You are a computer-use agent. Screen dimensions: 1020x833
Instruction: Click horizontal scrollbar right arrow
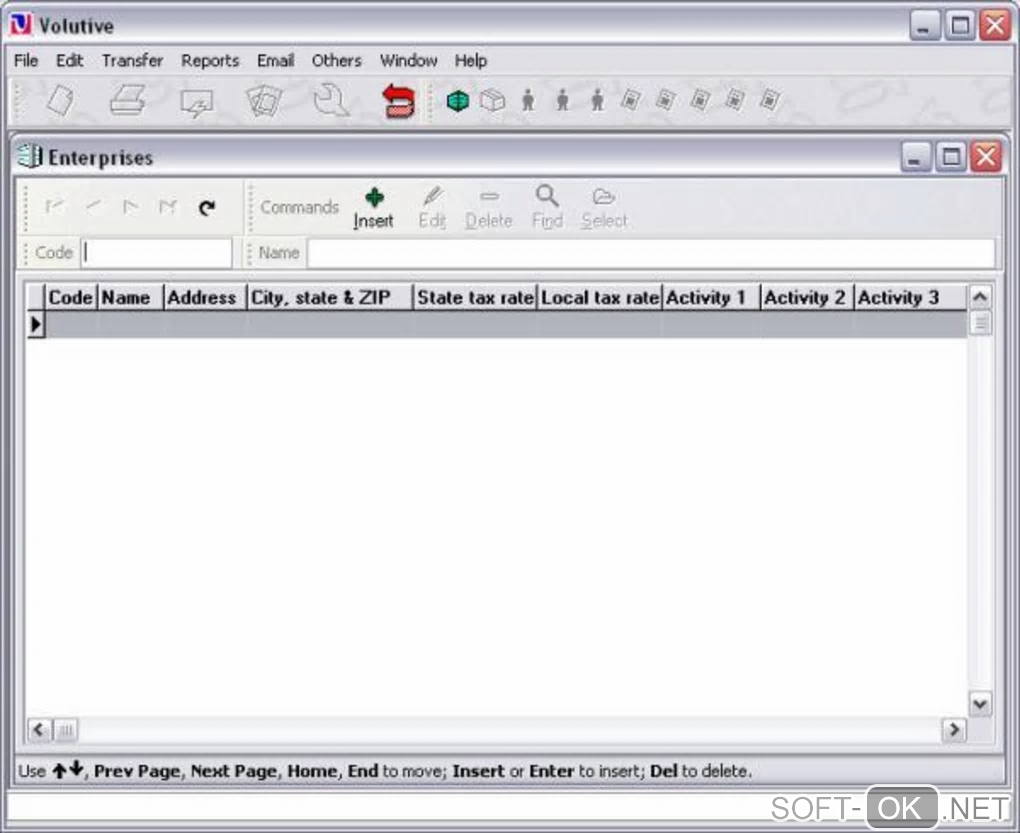[x=954, y=730]
